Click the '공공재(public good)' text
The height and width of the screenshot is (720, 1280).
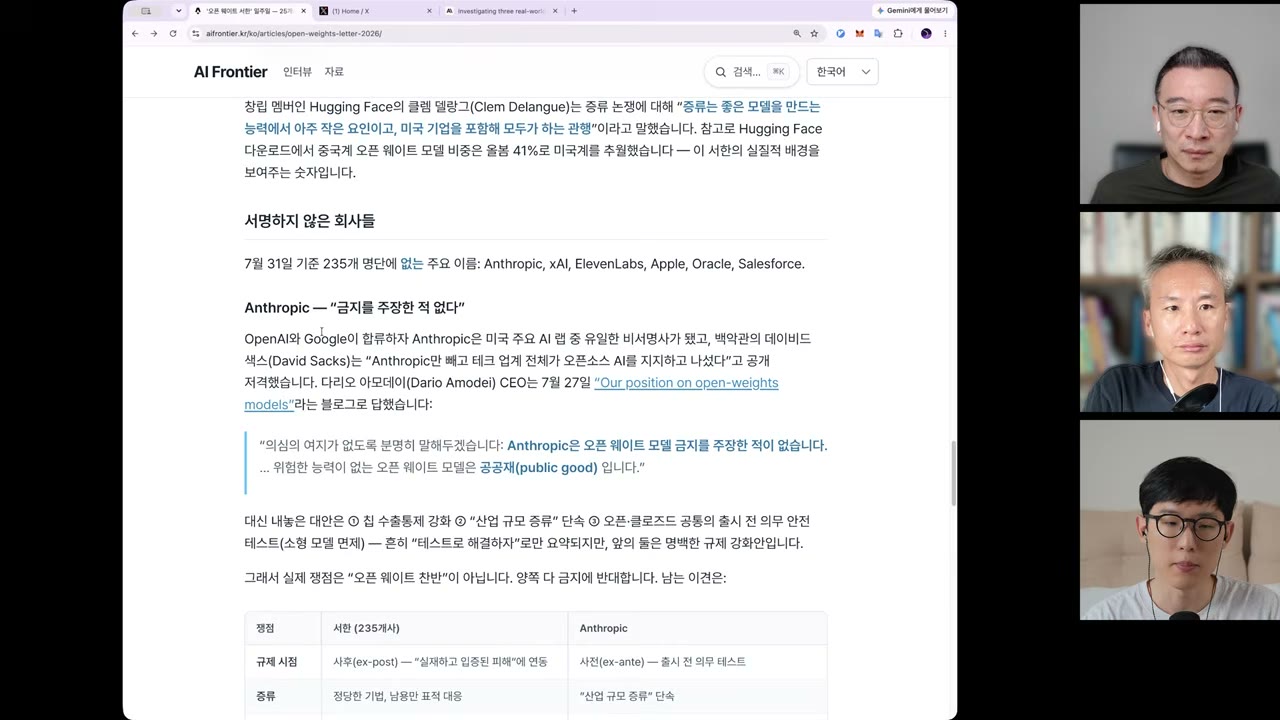pos(538,468)
